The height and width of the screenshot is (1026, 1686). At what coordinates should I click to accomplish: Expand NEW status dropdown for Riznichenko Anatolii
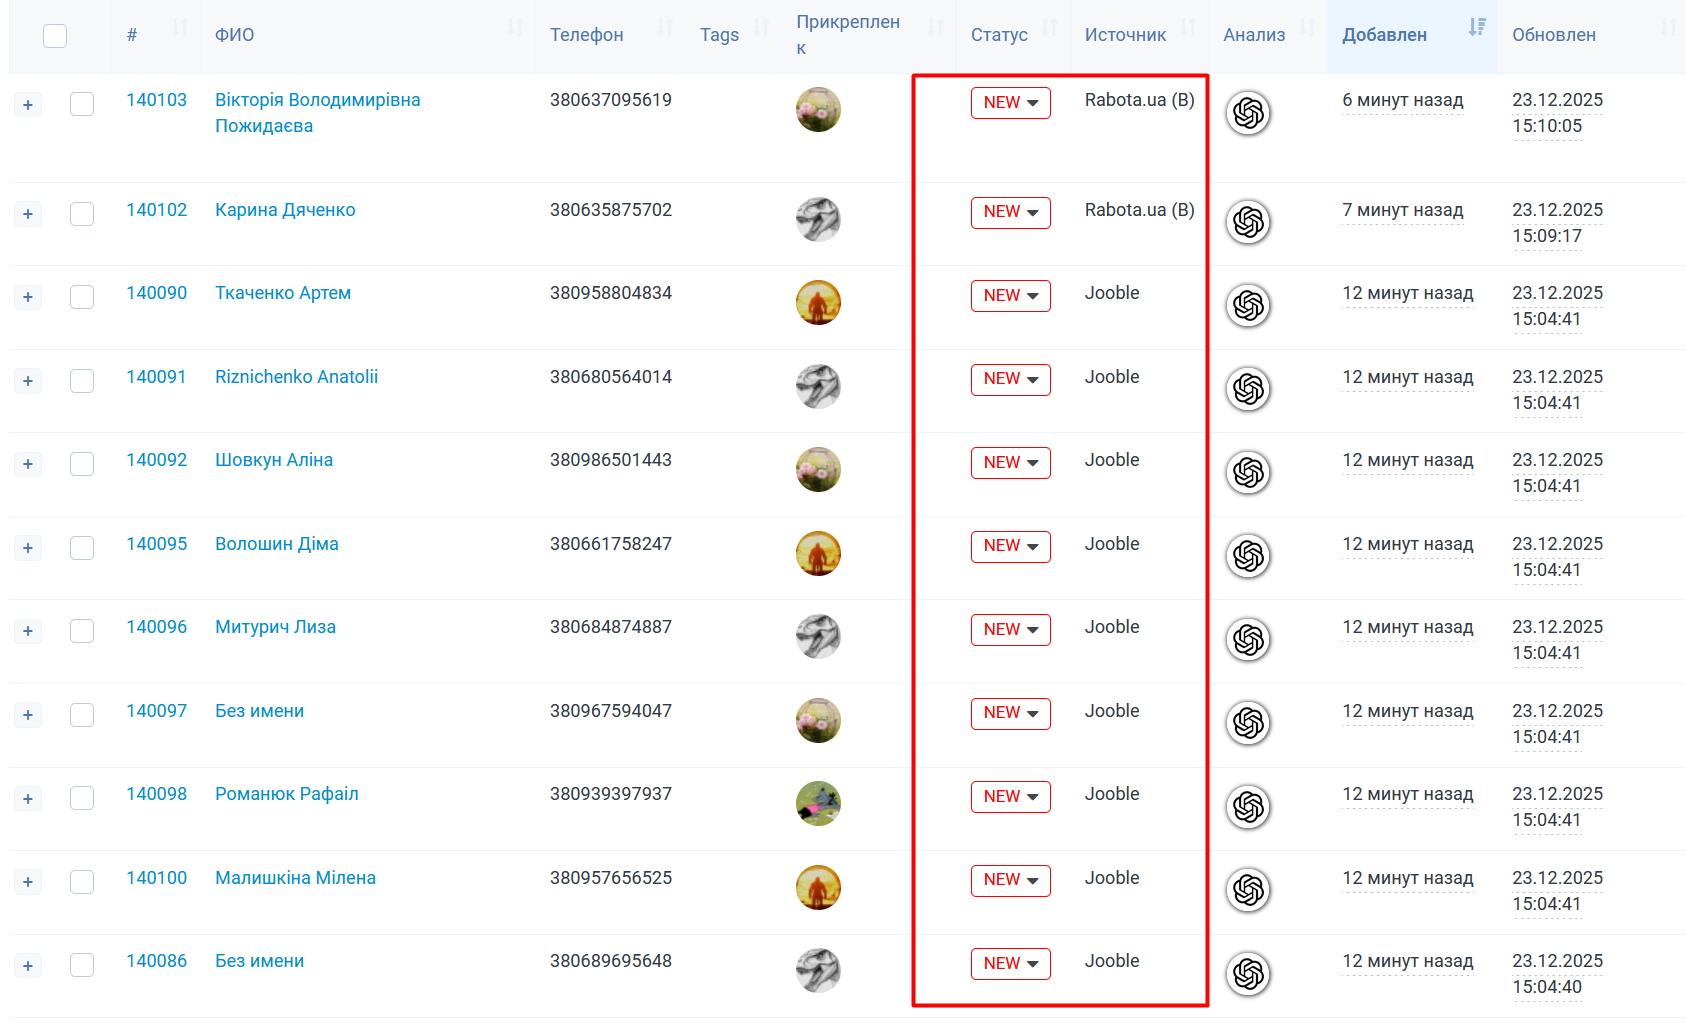[x=1010, y=379]
